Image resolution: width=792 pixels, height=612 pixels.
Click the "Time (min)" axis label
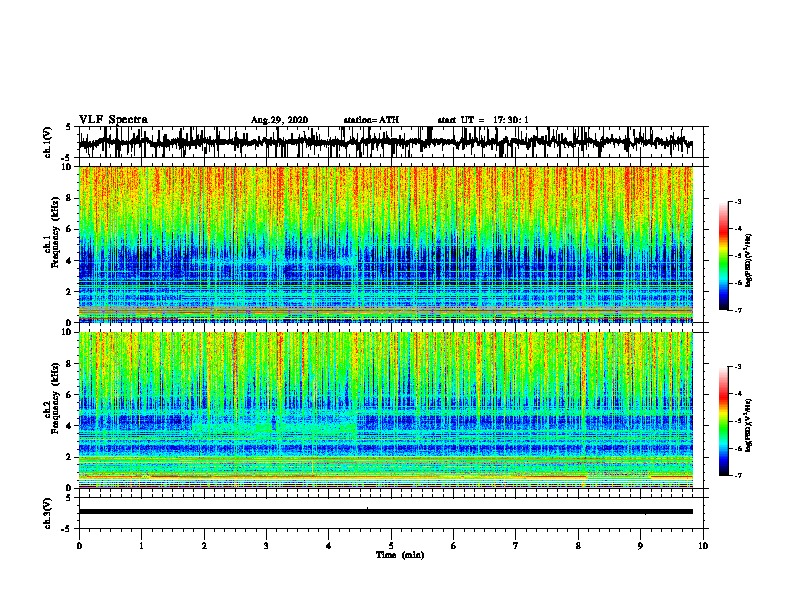pyautogui.click(x=400, y=555)
